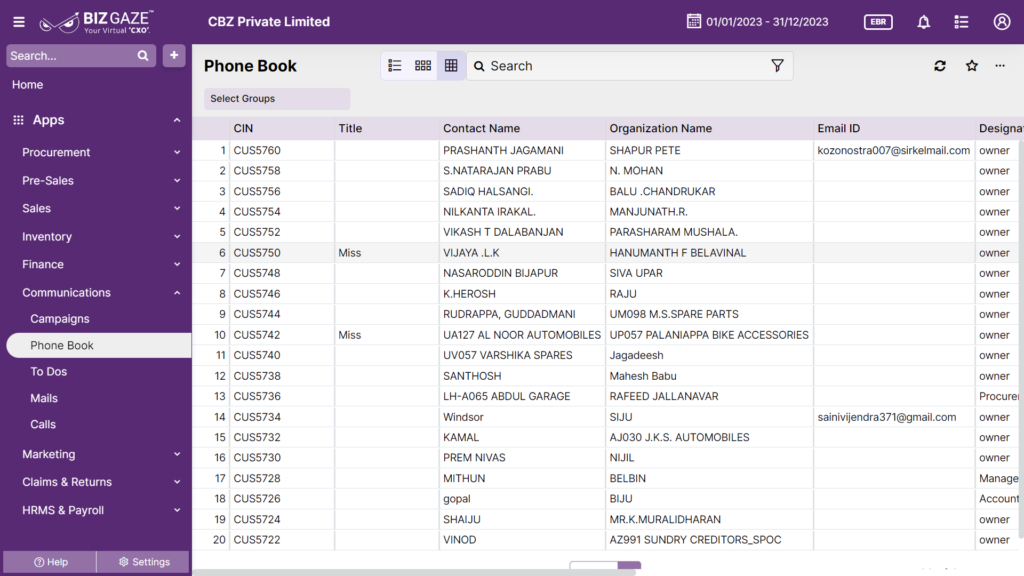Click sainivijendra371@gmail.com email
Screen dimensions: 1024x576
[886, 417]
